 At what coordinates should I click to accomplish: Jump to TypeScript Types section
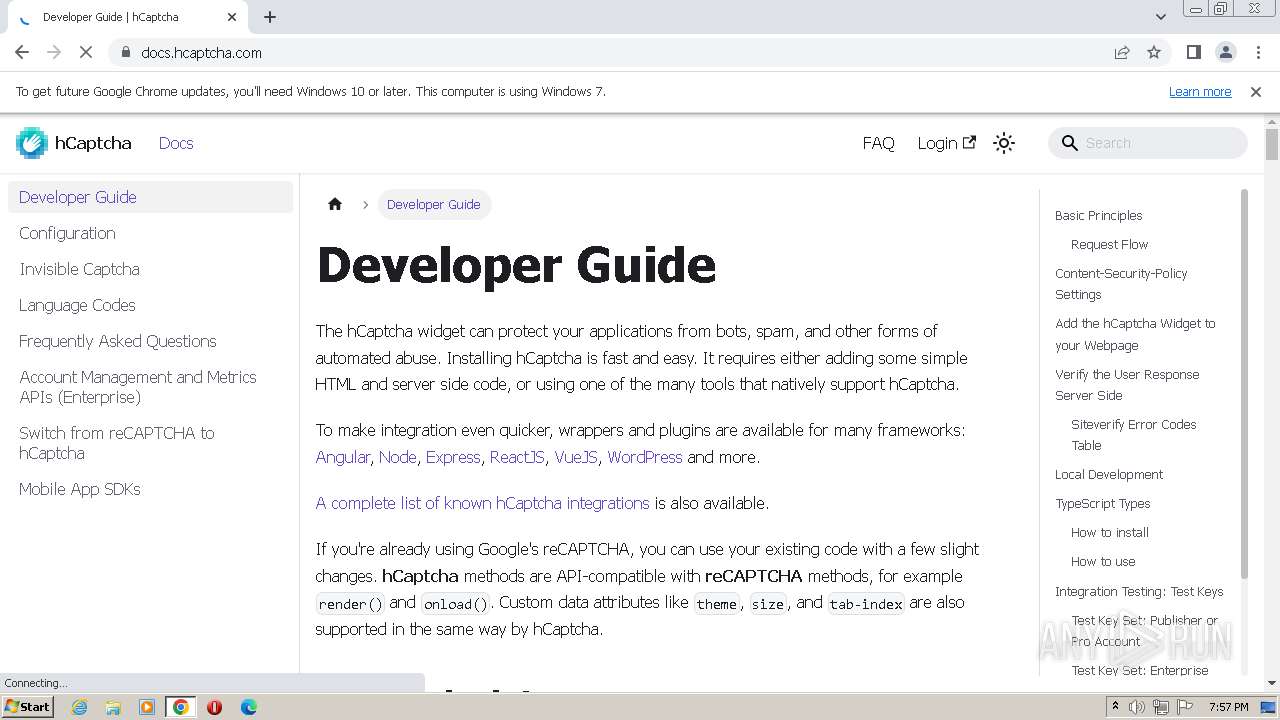[1102, 503]
